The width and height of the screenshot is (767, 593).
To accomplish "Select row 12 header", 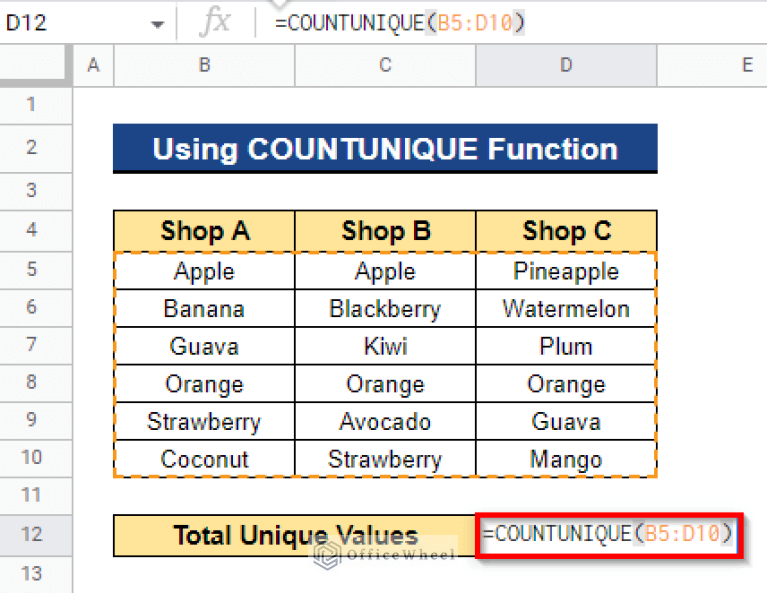I will tap(31, 535).
